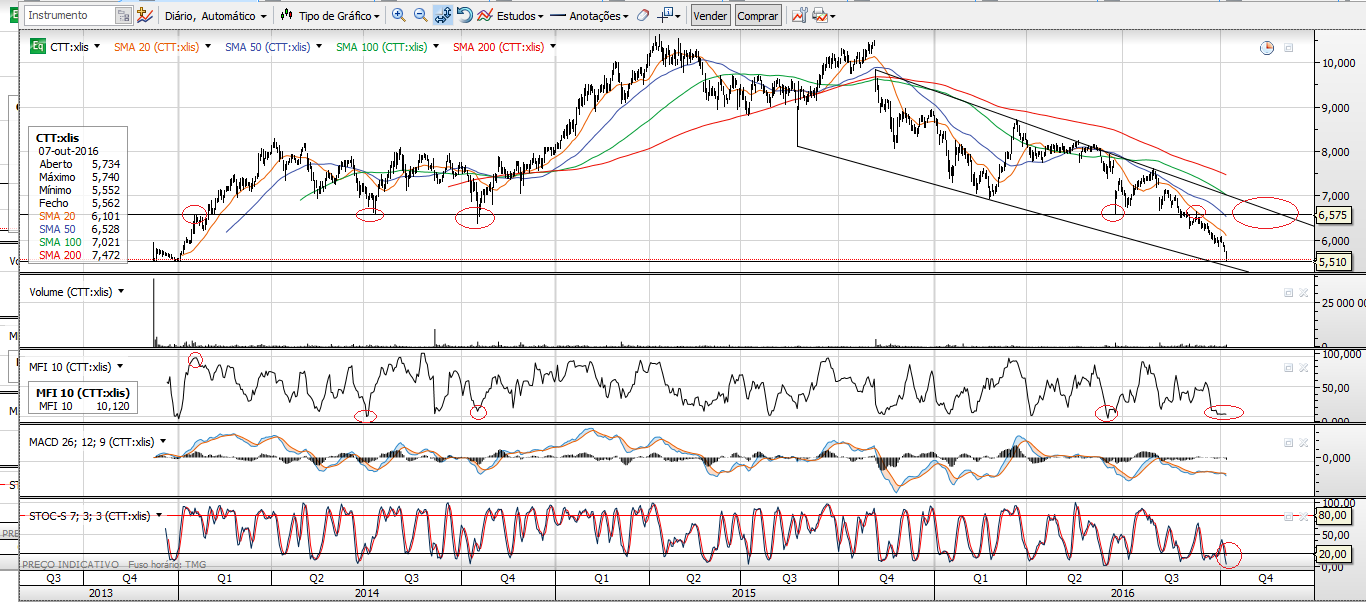Click the Vender button

pyautogui.click(x=710, y=16)
